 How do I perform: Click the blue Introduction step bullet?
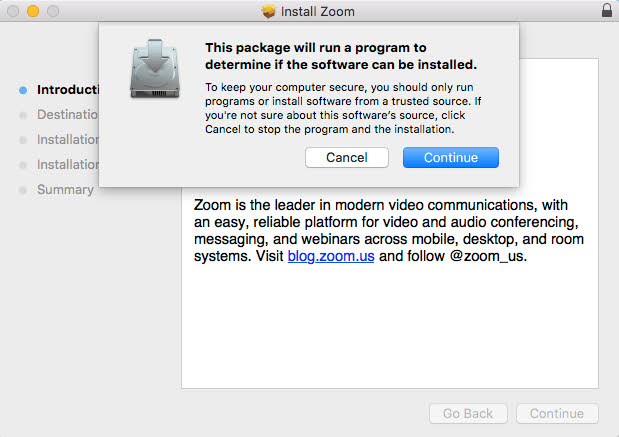23,90
